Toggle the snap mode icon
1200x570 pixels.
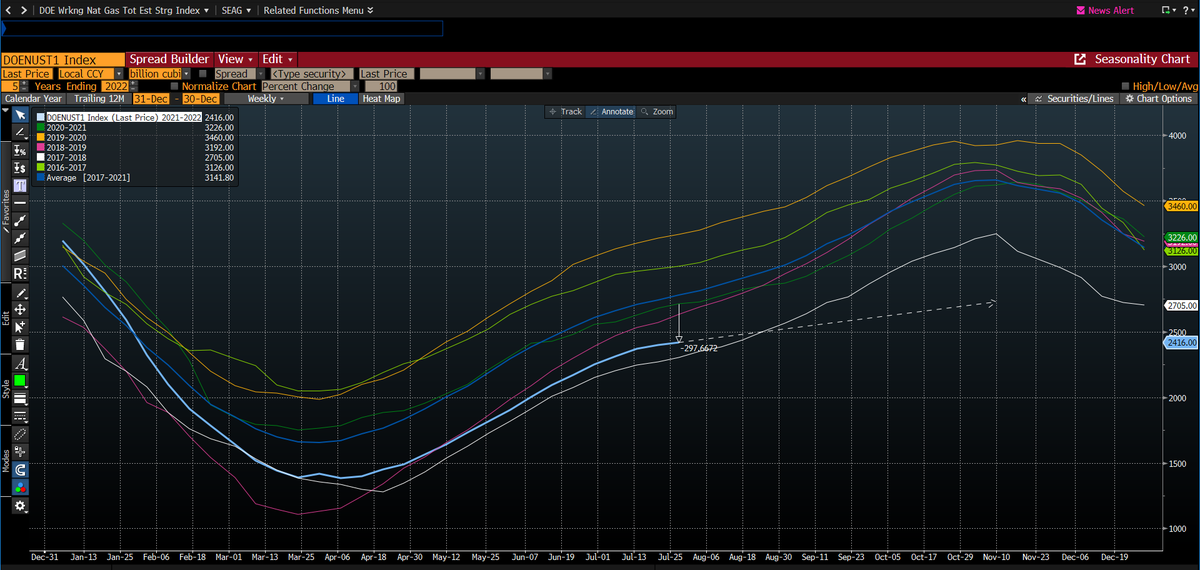pos(20,451)
